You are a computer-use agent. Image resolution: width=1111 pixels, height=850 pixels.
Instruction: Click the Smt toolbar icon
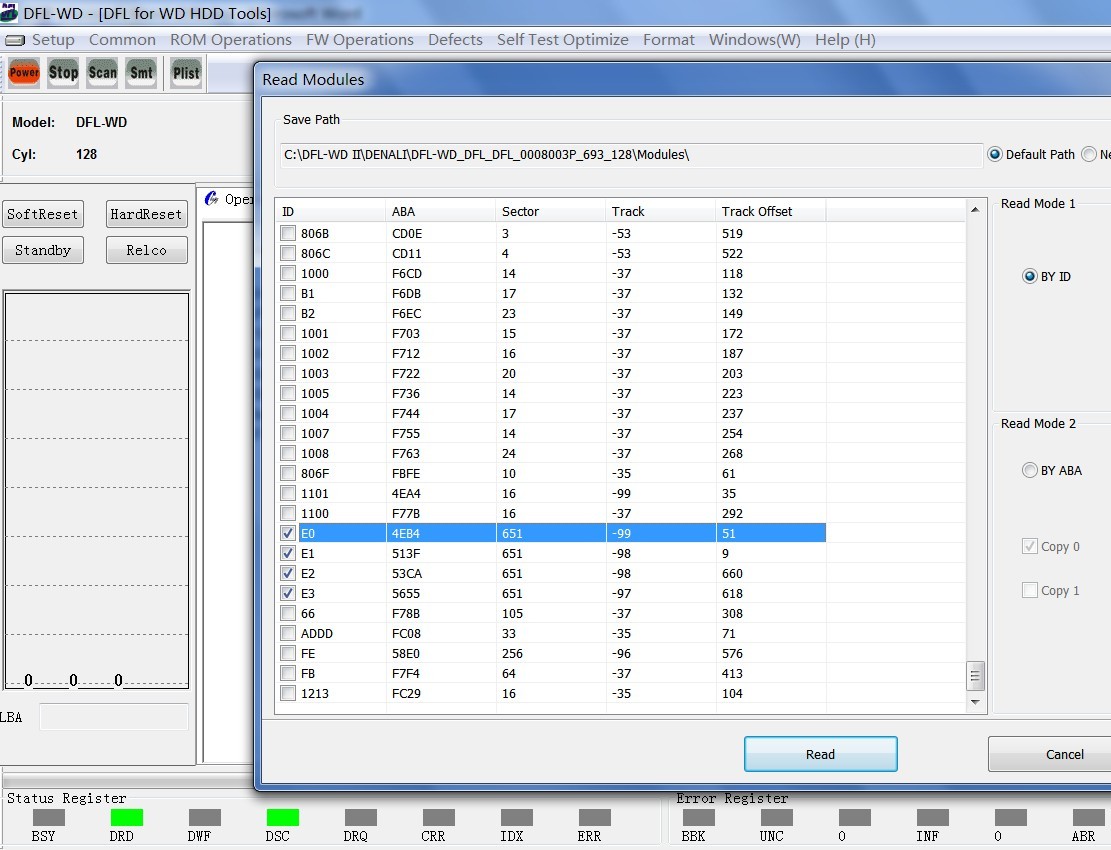[141, 72]
